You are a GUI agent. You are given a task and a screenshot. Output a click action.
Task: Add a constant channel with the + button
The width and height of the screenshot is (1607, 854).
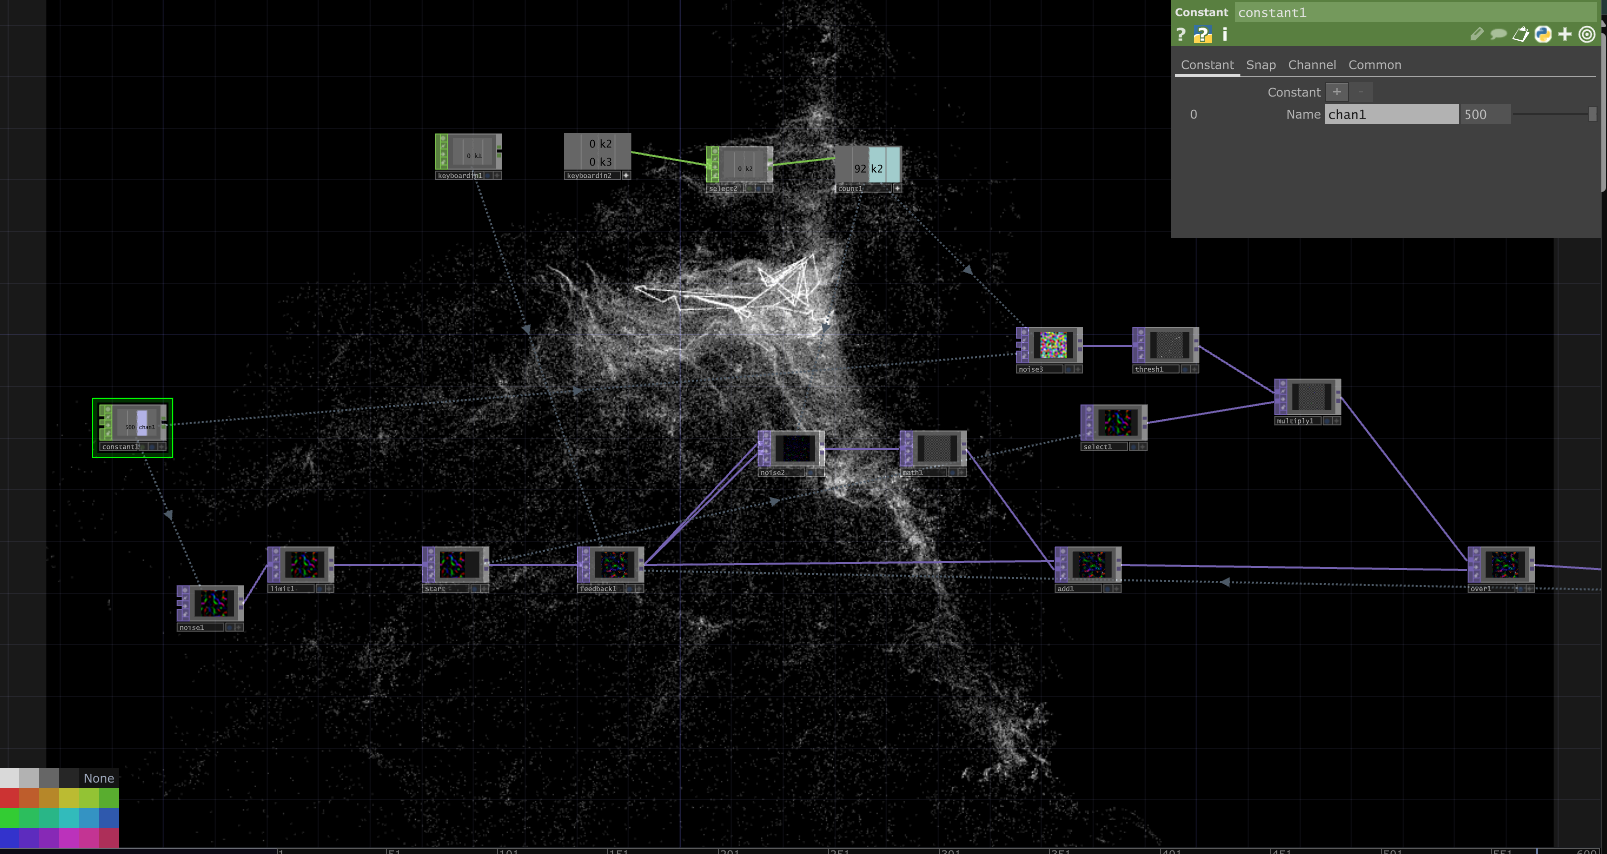coord(1337,92)
